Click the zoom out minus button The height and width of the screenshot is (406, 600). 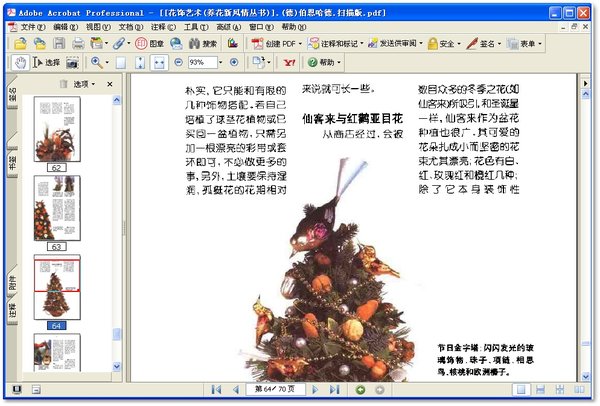click(x=178, y=62)
